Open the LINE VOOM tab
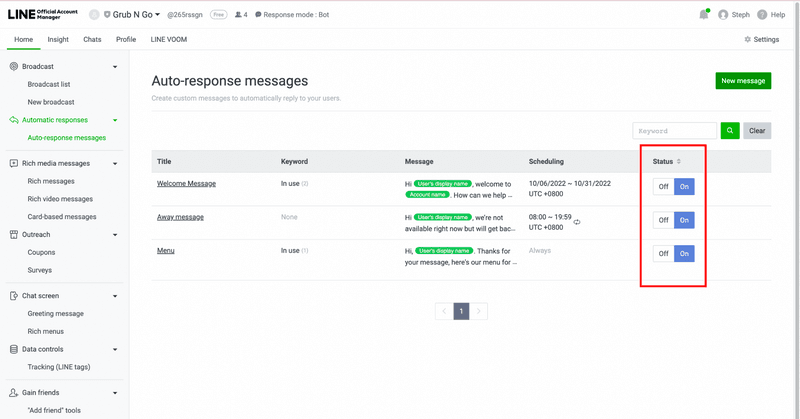The width and height of the screenshot is (800, 419). click(x=169, y=39)
